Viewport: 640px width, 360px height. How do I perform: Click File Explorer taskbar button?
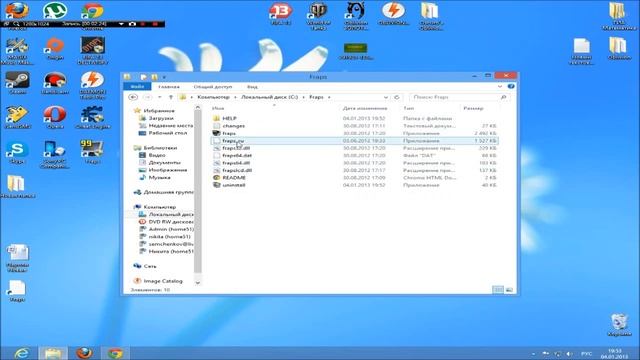(x=53, y=353)
